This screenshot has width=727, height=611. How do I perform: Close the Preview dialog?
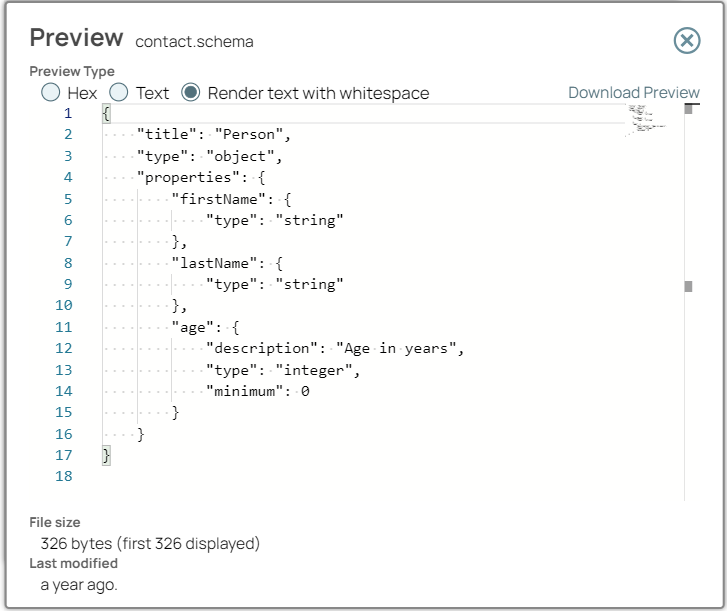pos(686,40)
